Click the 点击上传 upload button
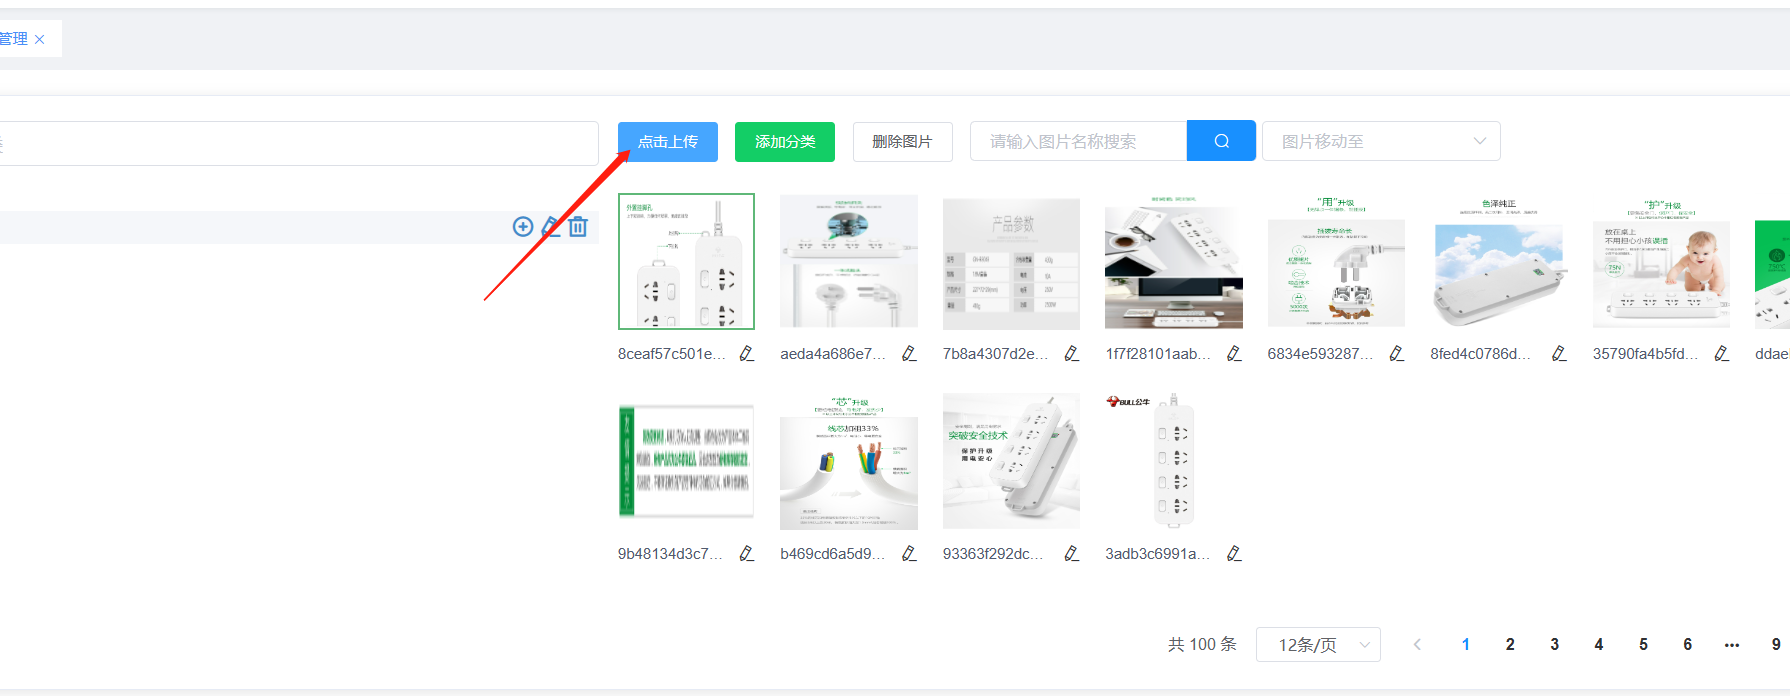This screenshot has width=1790, height=696. coord(667,141)
